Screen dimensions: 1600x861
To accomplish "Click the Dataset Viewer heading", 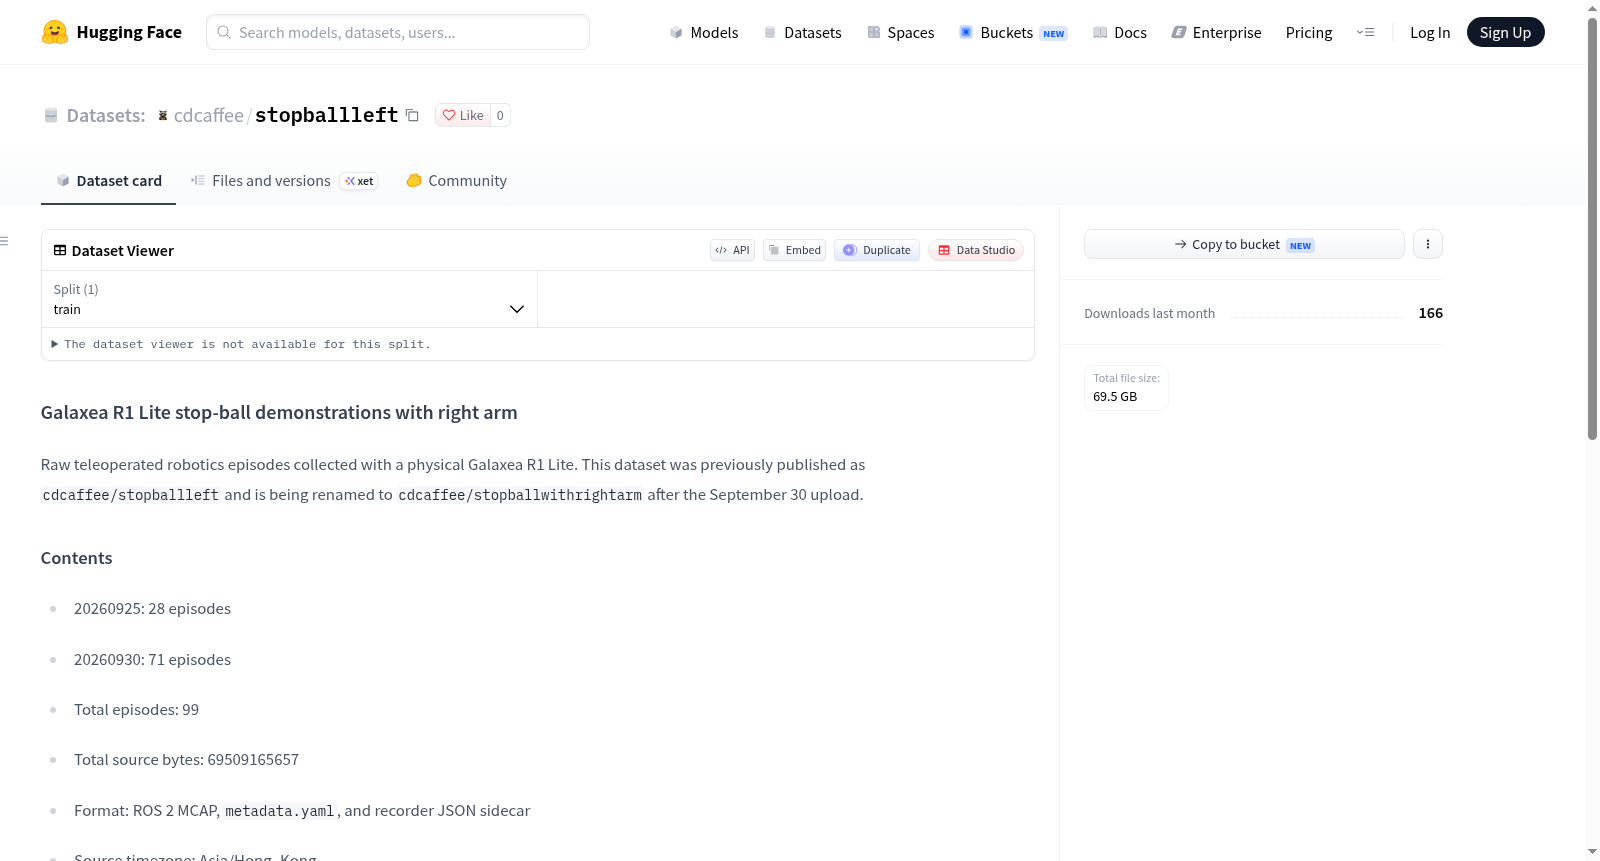I will tap(123, 250).
